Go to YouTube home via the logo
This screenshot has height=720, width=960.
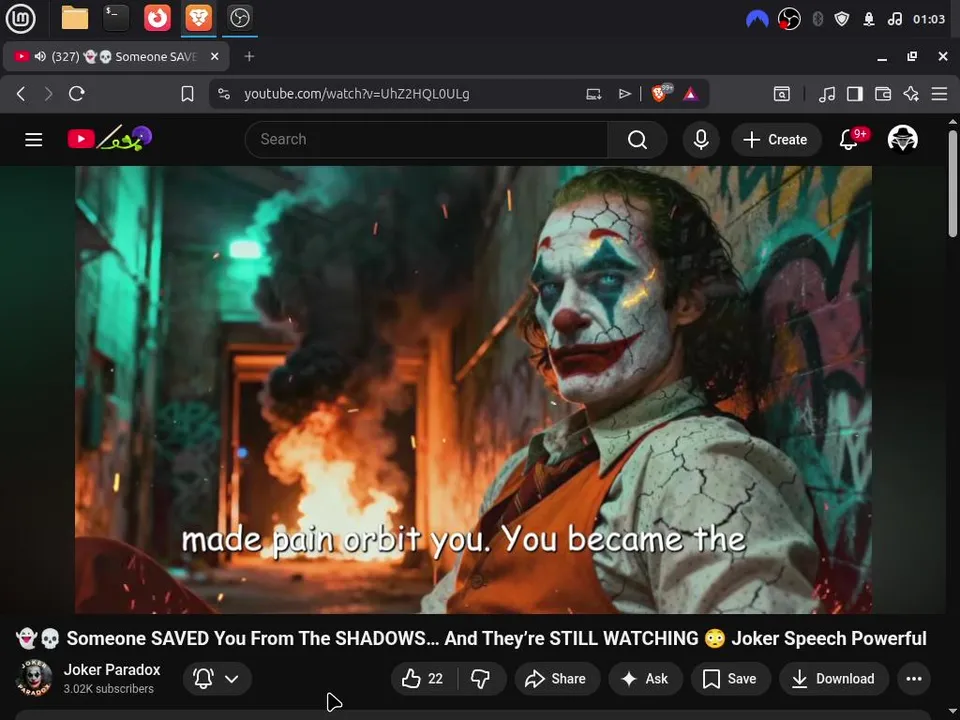[x=110, y=139]
